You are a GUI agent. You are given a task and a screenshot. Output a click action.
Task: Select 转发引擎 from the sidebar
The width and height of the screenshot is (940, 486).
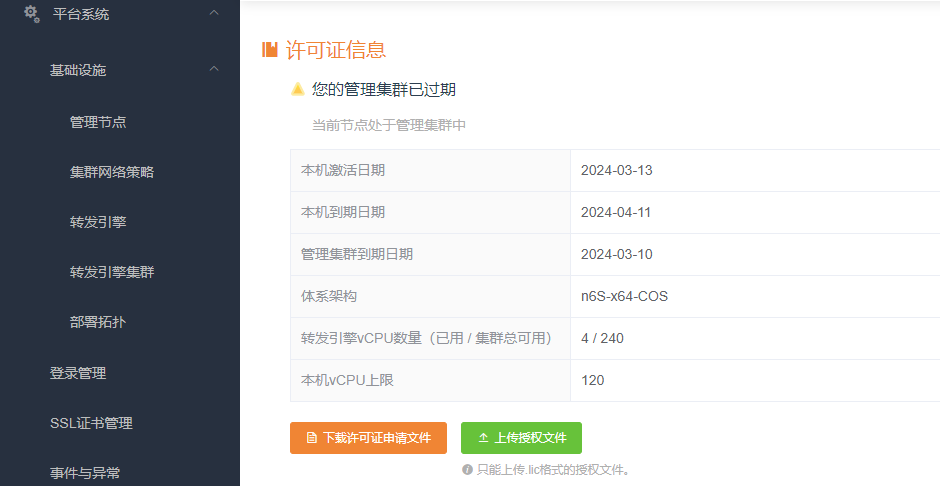point(98,222)
